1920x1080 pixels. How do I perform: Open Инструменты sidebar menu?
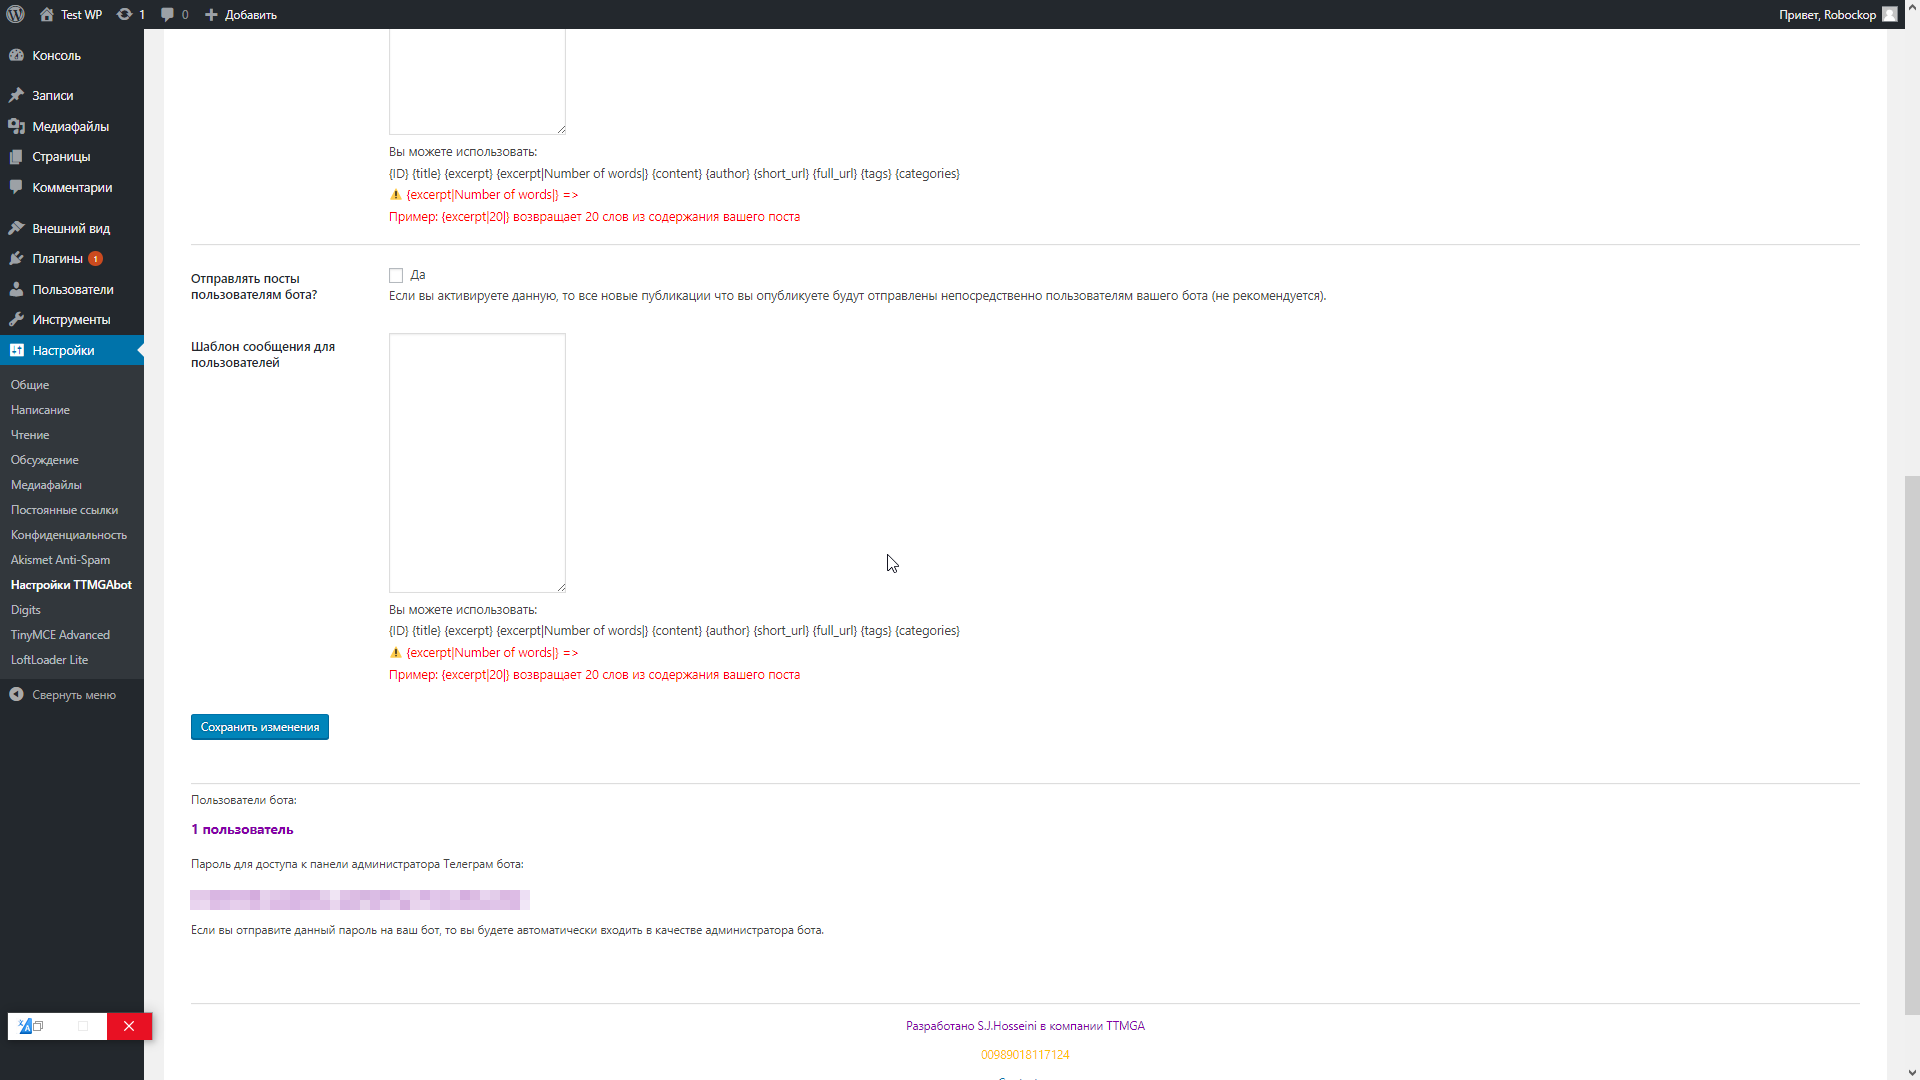point(70,319)
